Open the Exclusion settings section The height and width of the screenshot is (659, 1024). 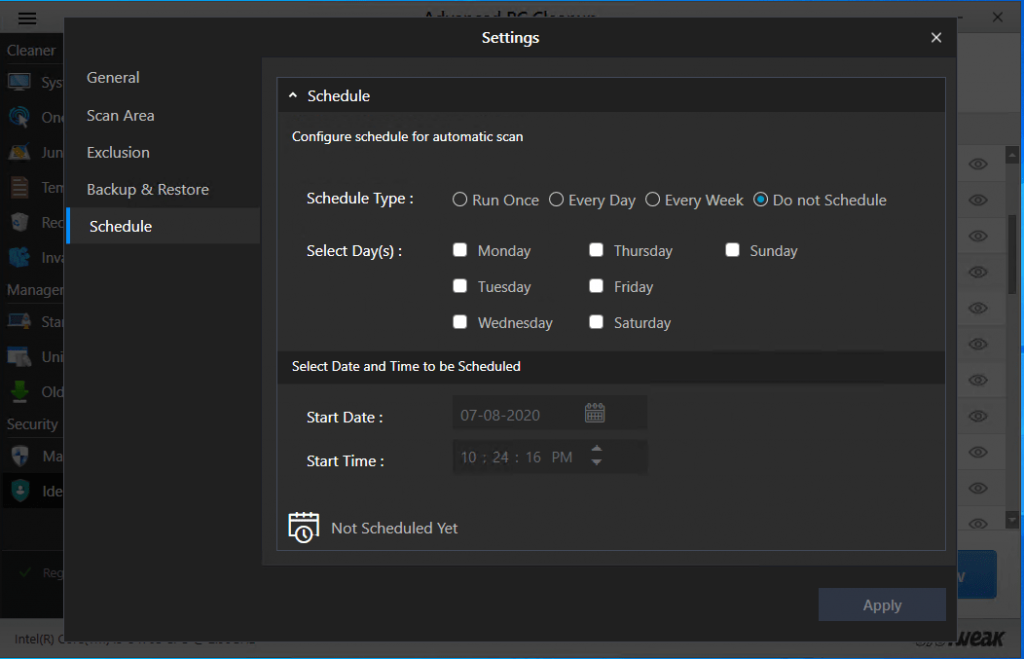click(x=118, y=152)
